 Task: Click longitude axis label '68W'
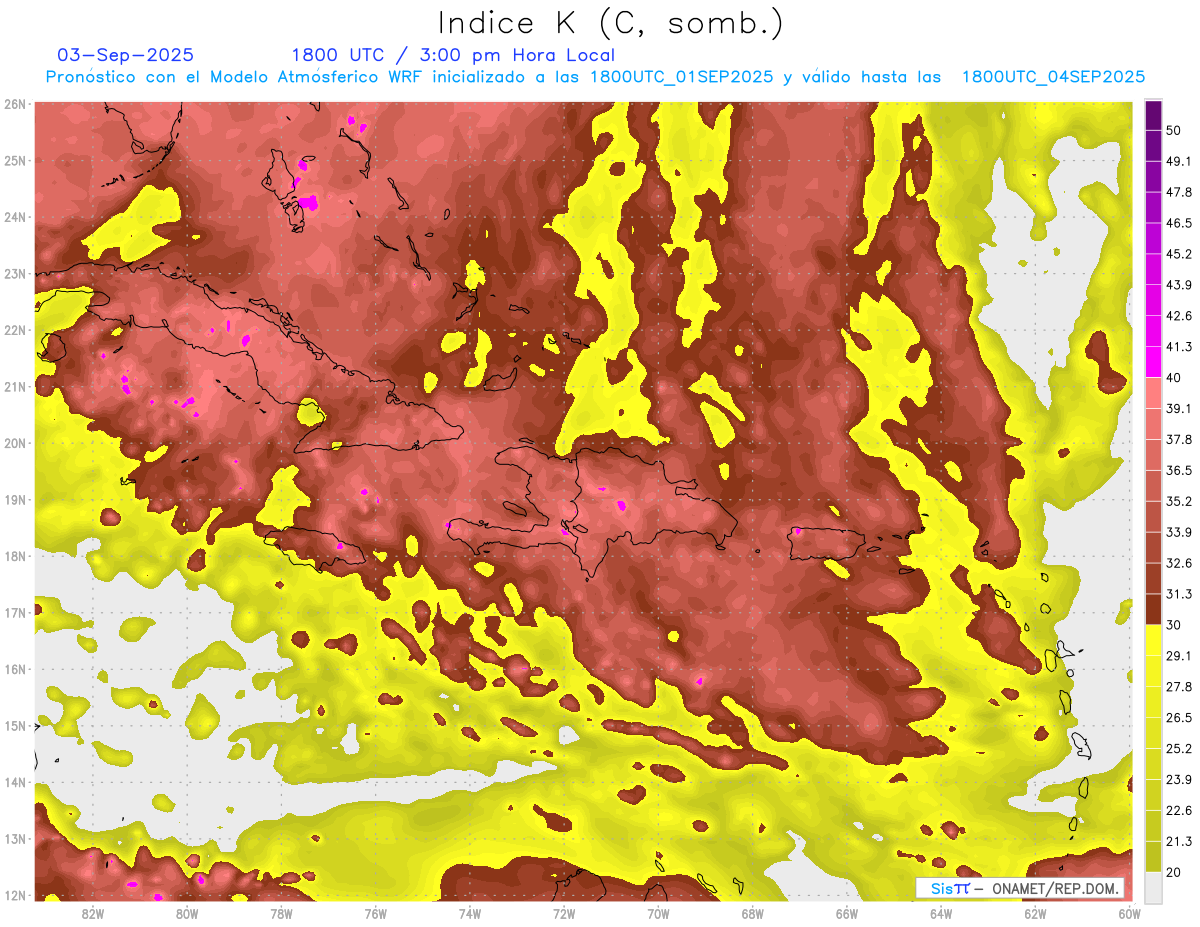coord(752,913)
